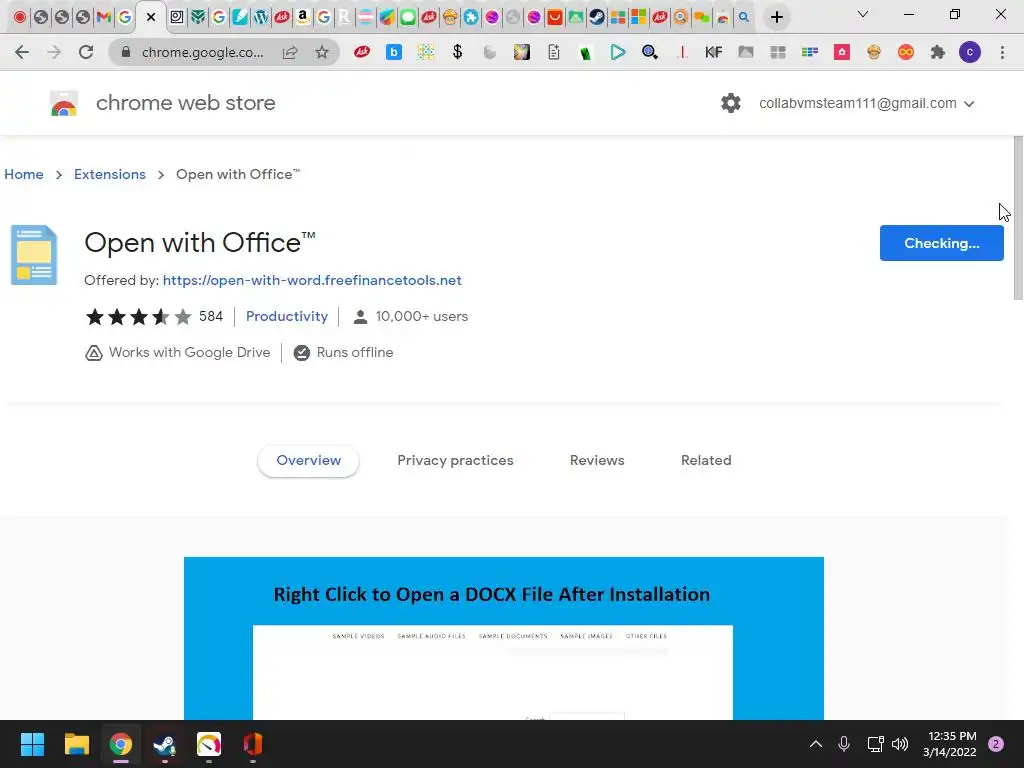Image resolution: width=1024 pixels, height=768 pixels.
Task: Open Web Store settings gear
Action: pos(731,103)
